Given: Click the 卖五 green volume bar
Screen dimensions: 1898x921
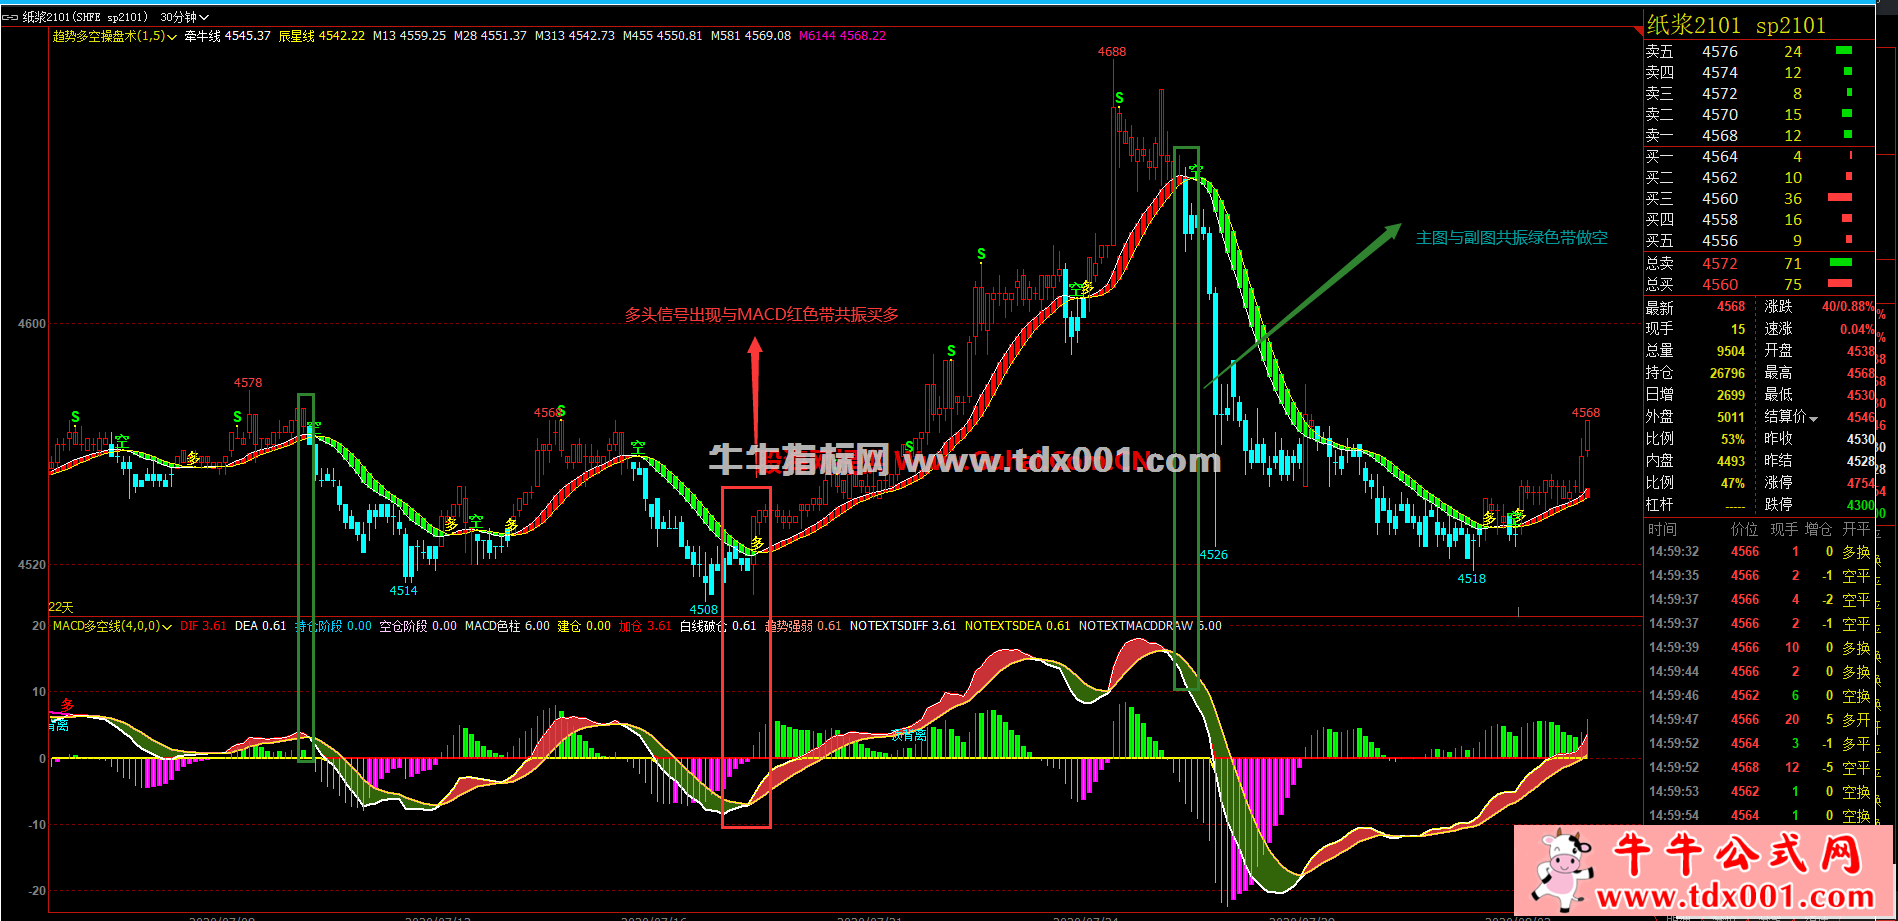Looking at the screenshot, I should 1843,51.
